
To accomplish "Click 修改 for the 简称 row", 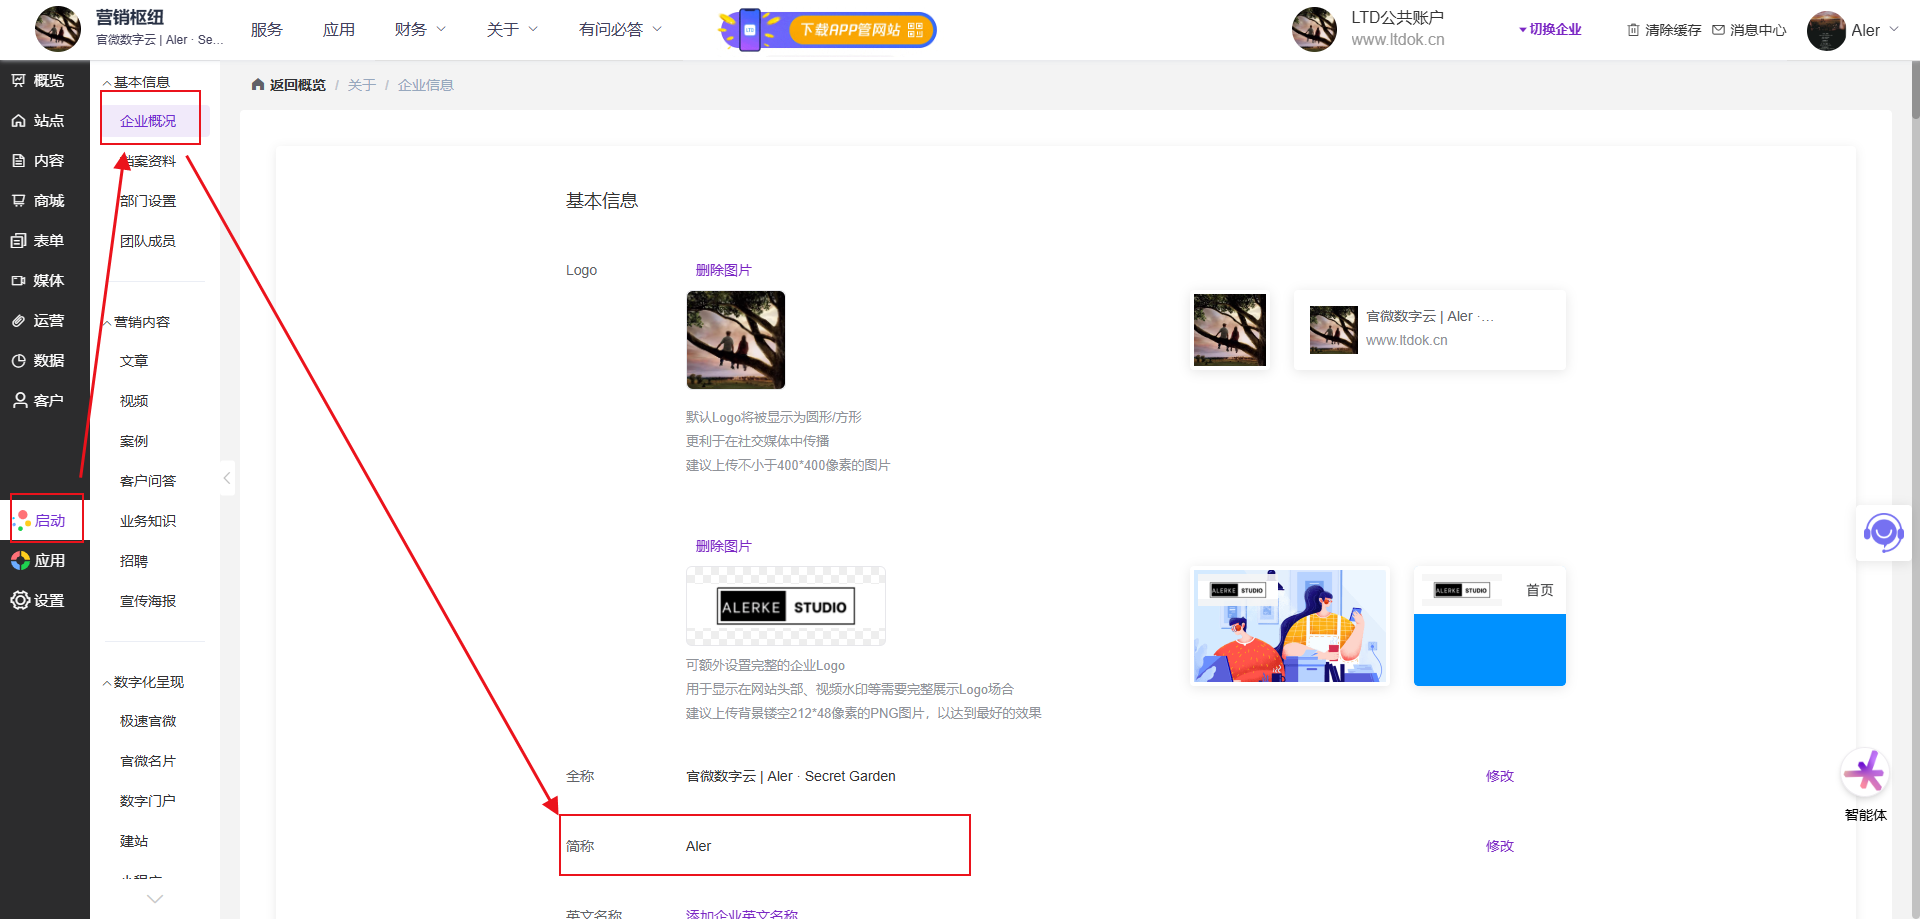I will (1500, 846).
